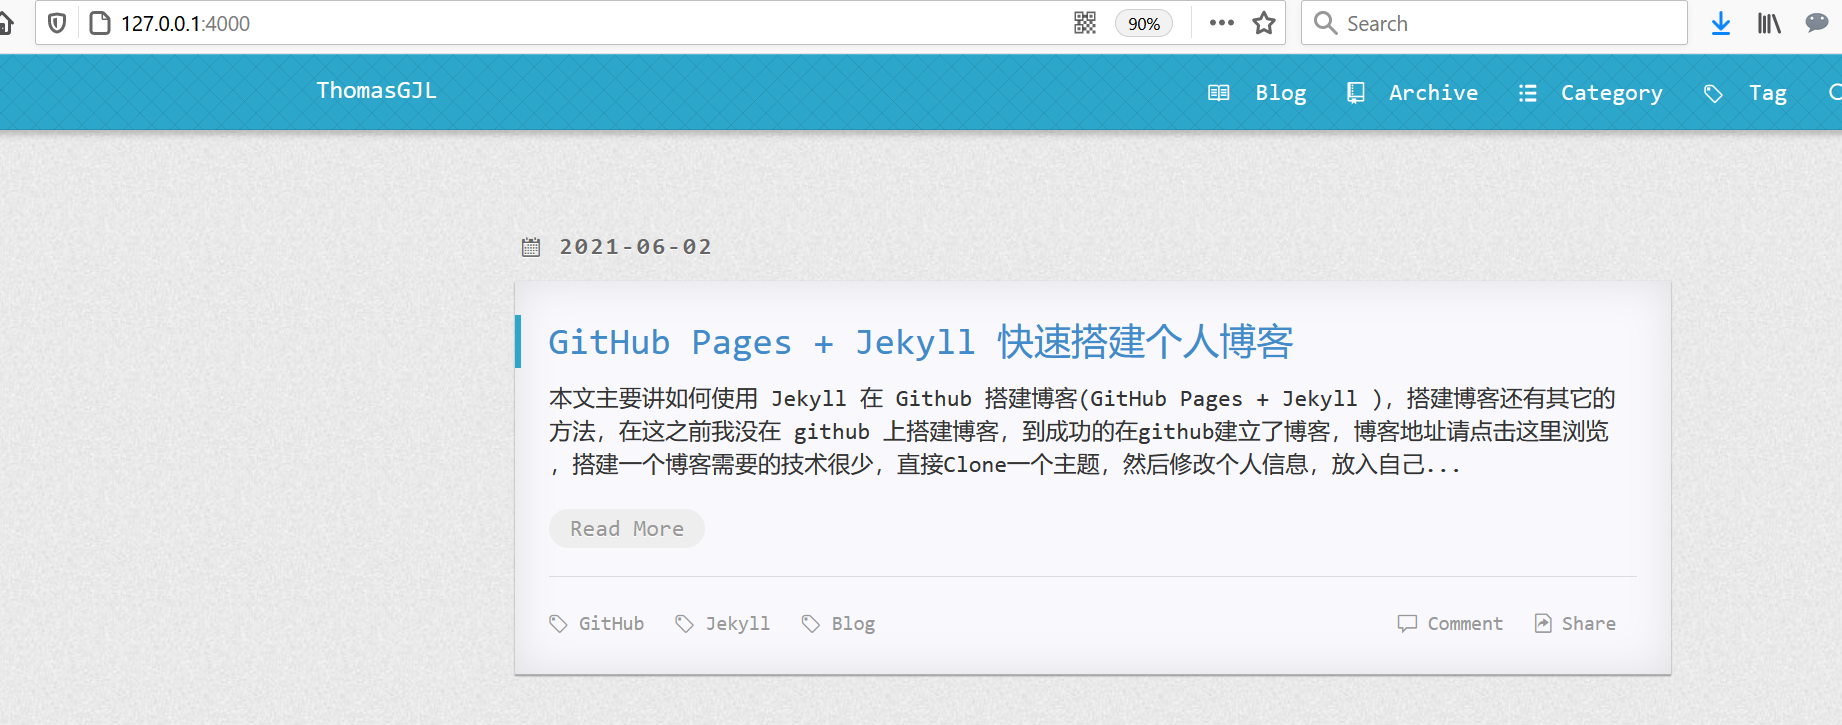Click the chat bubble toolbar icon
Screen dimensions: 1842x725
[1817, 22]
